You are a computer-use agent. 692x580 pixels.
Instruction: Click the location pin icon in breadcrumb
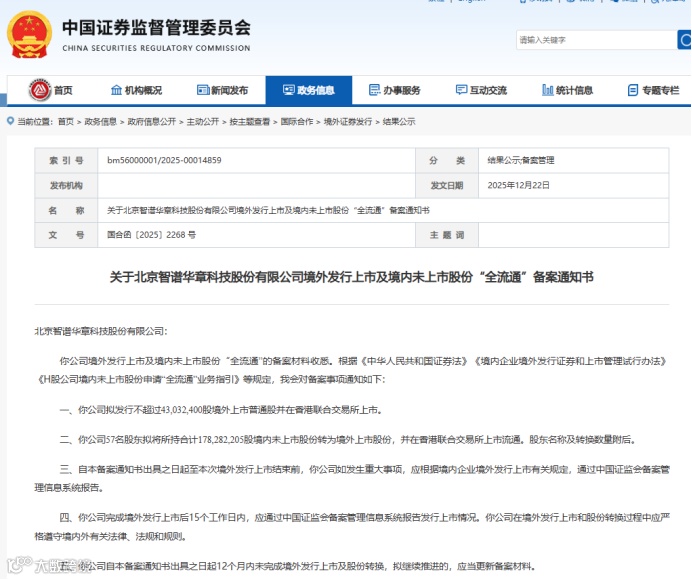pyautogui.click(x=11, y=121)
